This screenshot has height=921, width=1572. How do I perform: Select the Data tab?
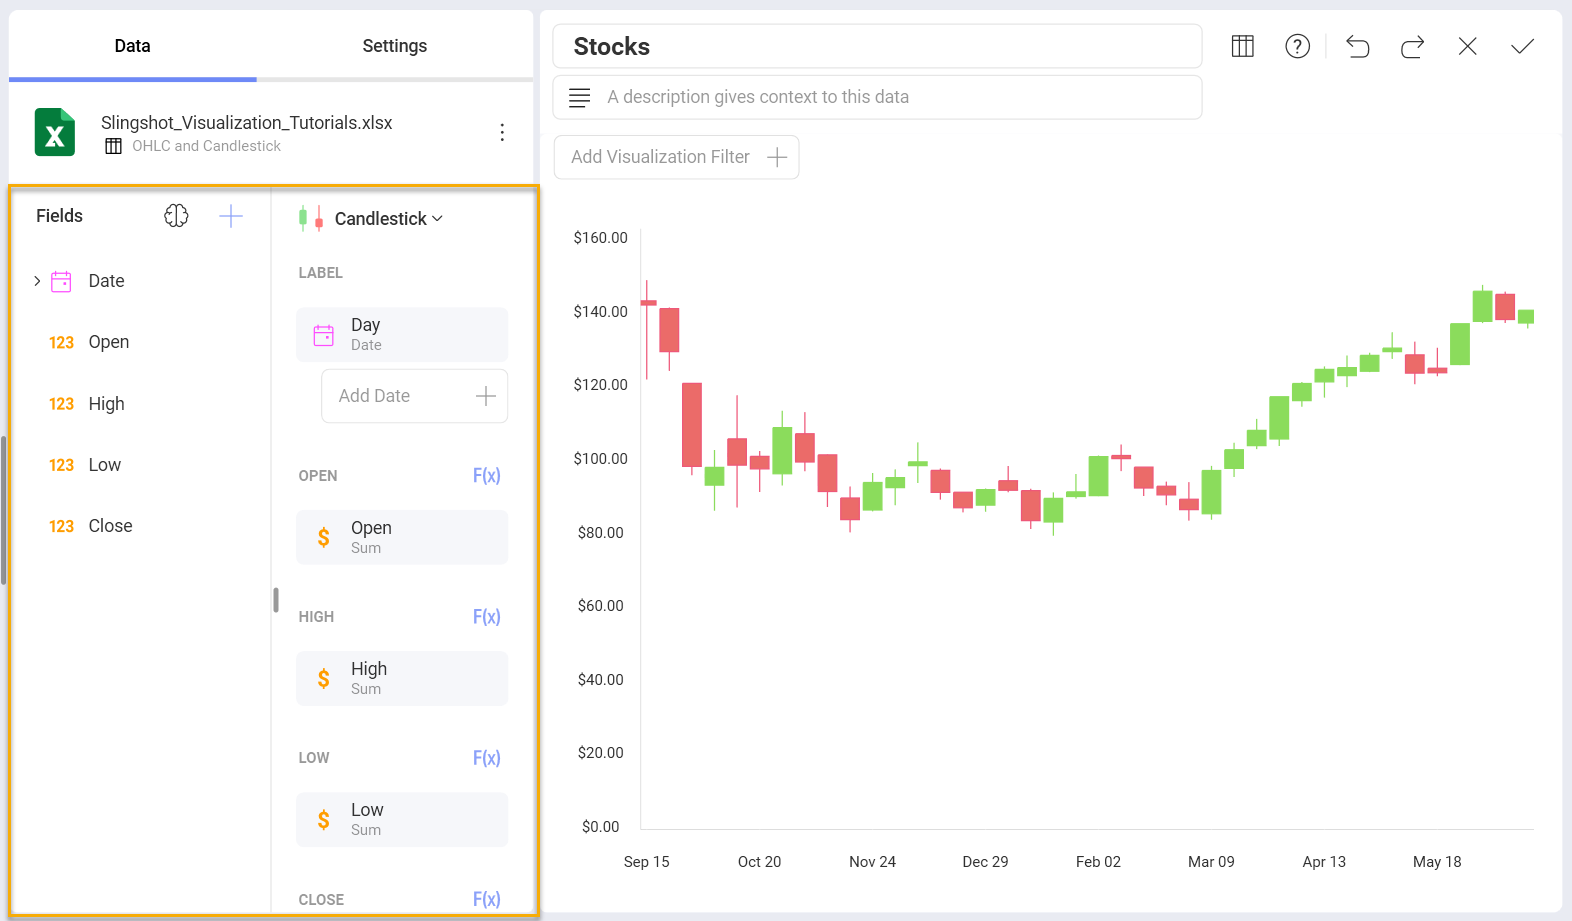[132, 46]
